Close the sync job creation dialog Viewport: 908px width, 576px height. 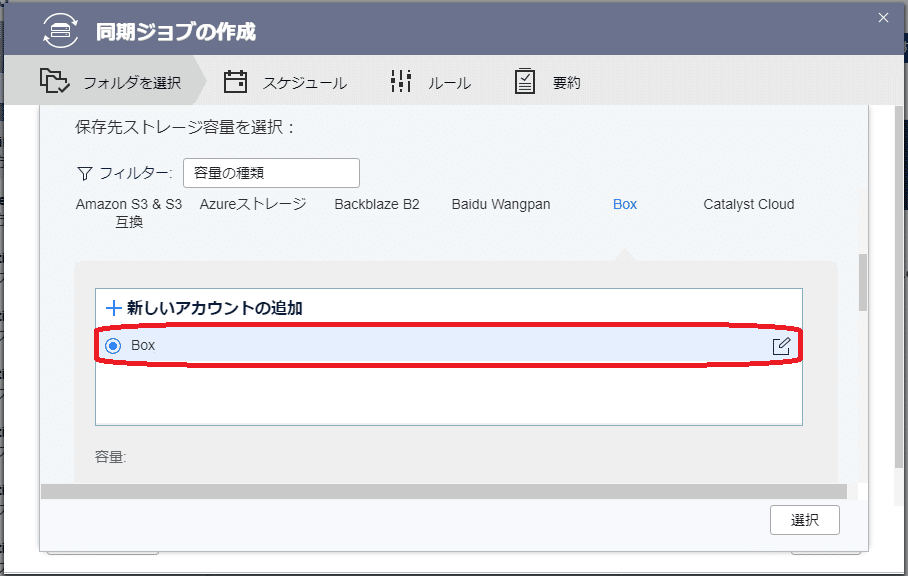(883, 18)
